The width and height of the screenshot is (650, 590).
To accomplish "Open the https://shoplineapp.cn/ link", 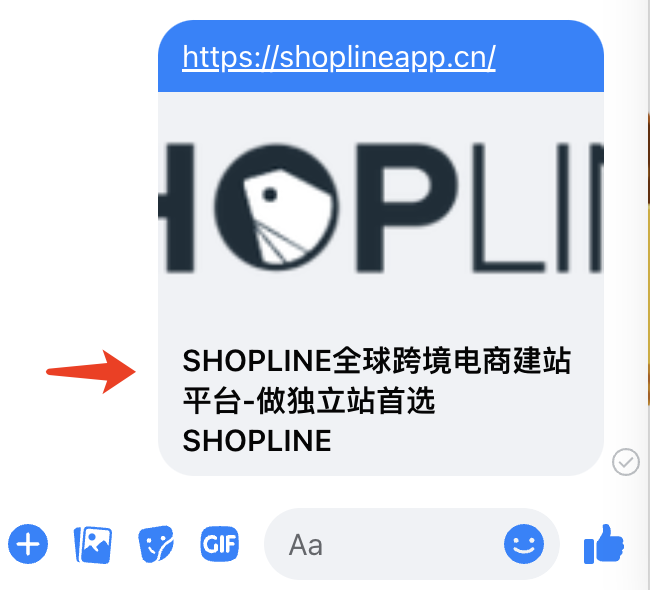I will (x=339, y=57).
